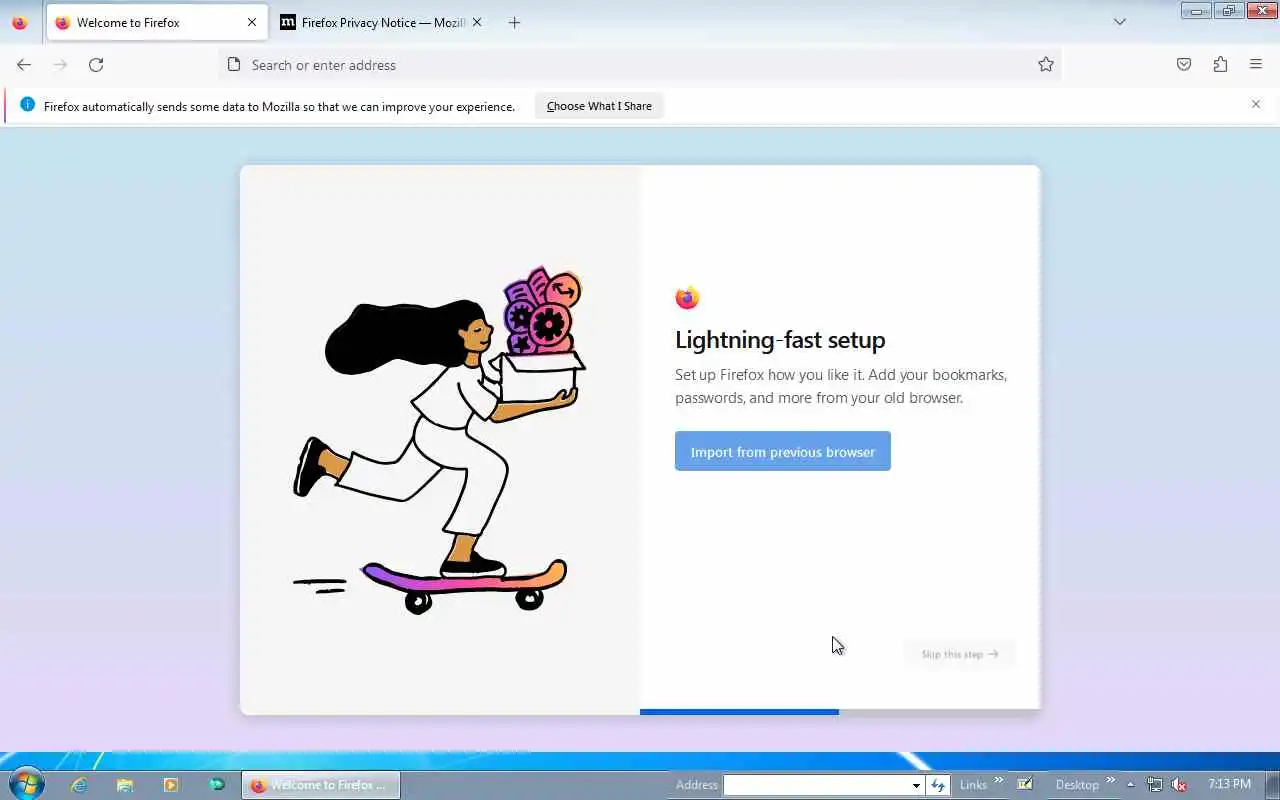The width and height of the screenshot is (1280, 800).
Task: Click Skip this step link
Action: click(x=960, y=654)
